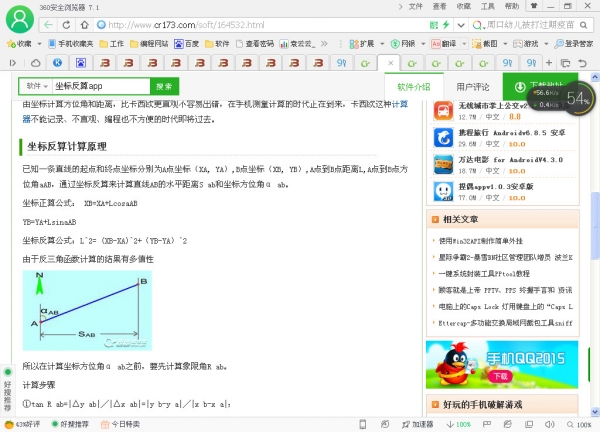
Task: Toggle the sidebar panel icon left of tabs
Action: (x=13, y=63)
